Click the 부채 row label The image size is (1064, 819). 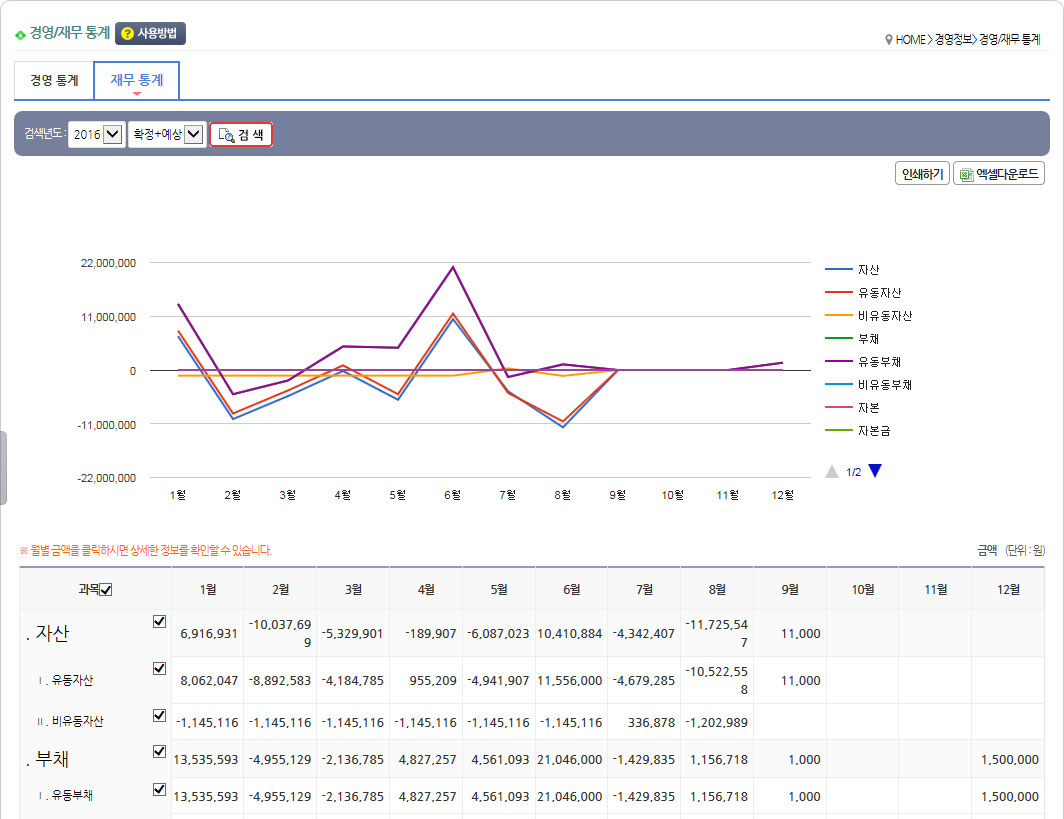[52, 759]
